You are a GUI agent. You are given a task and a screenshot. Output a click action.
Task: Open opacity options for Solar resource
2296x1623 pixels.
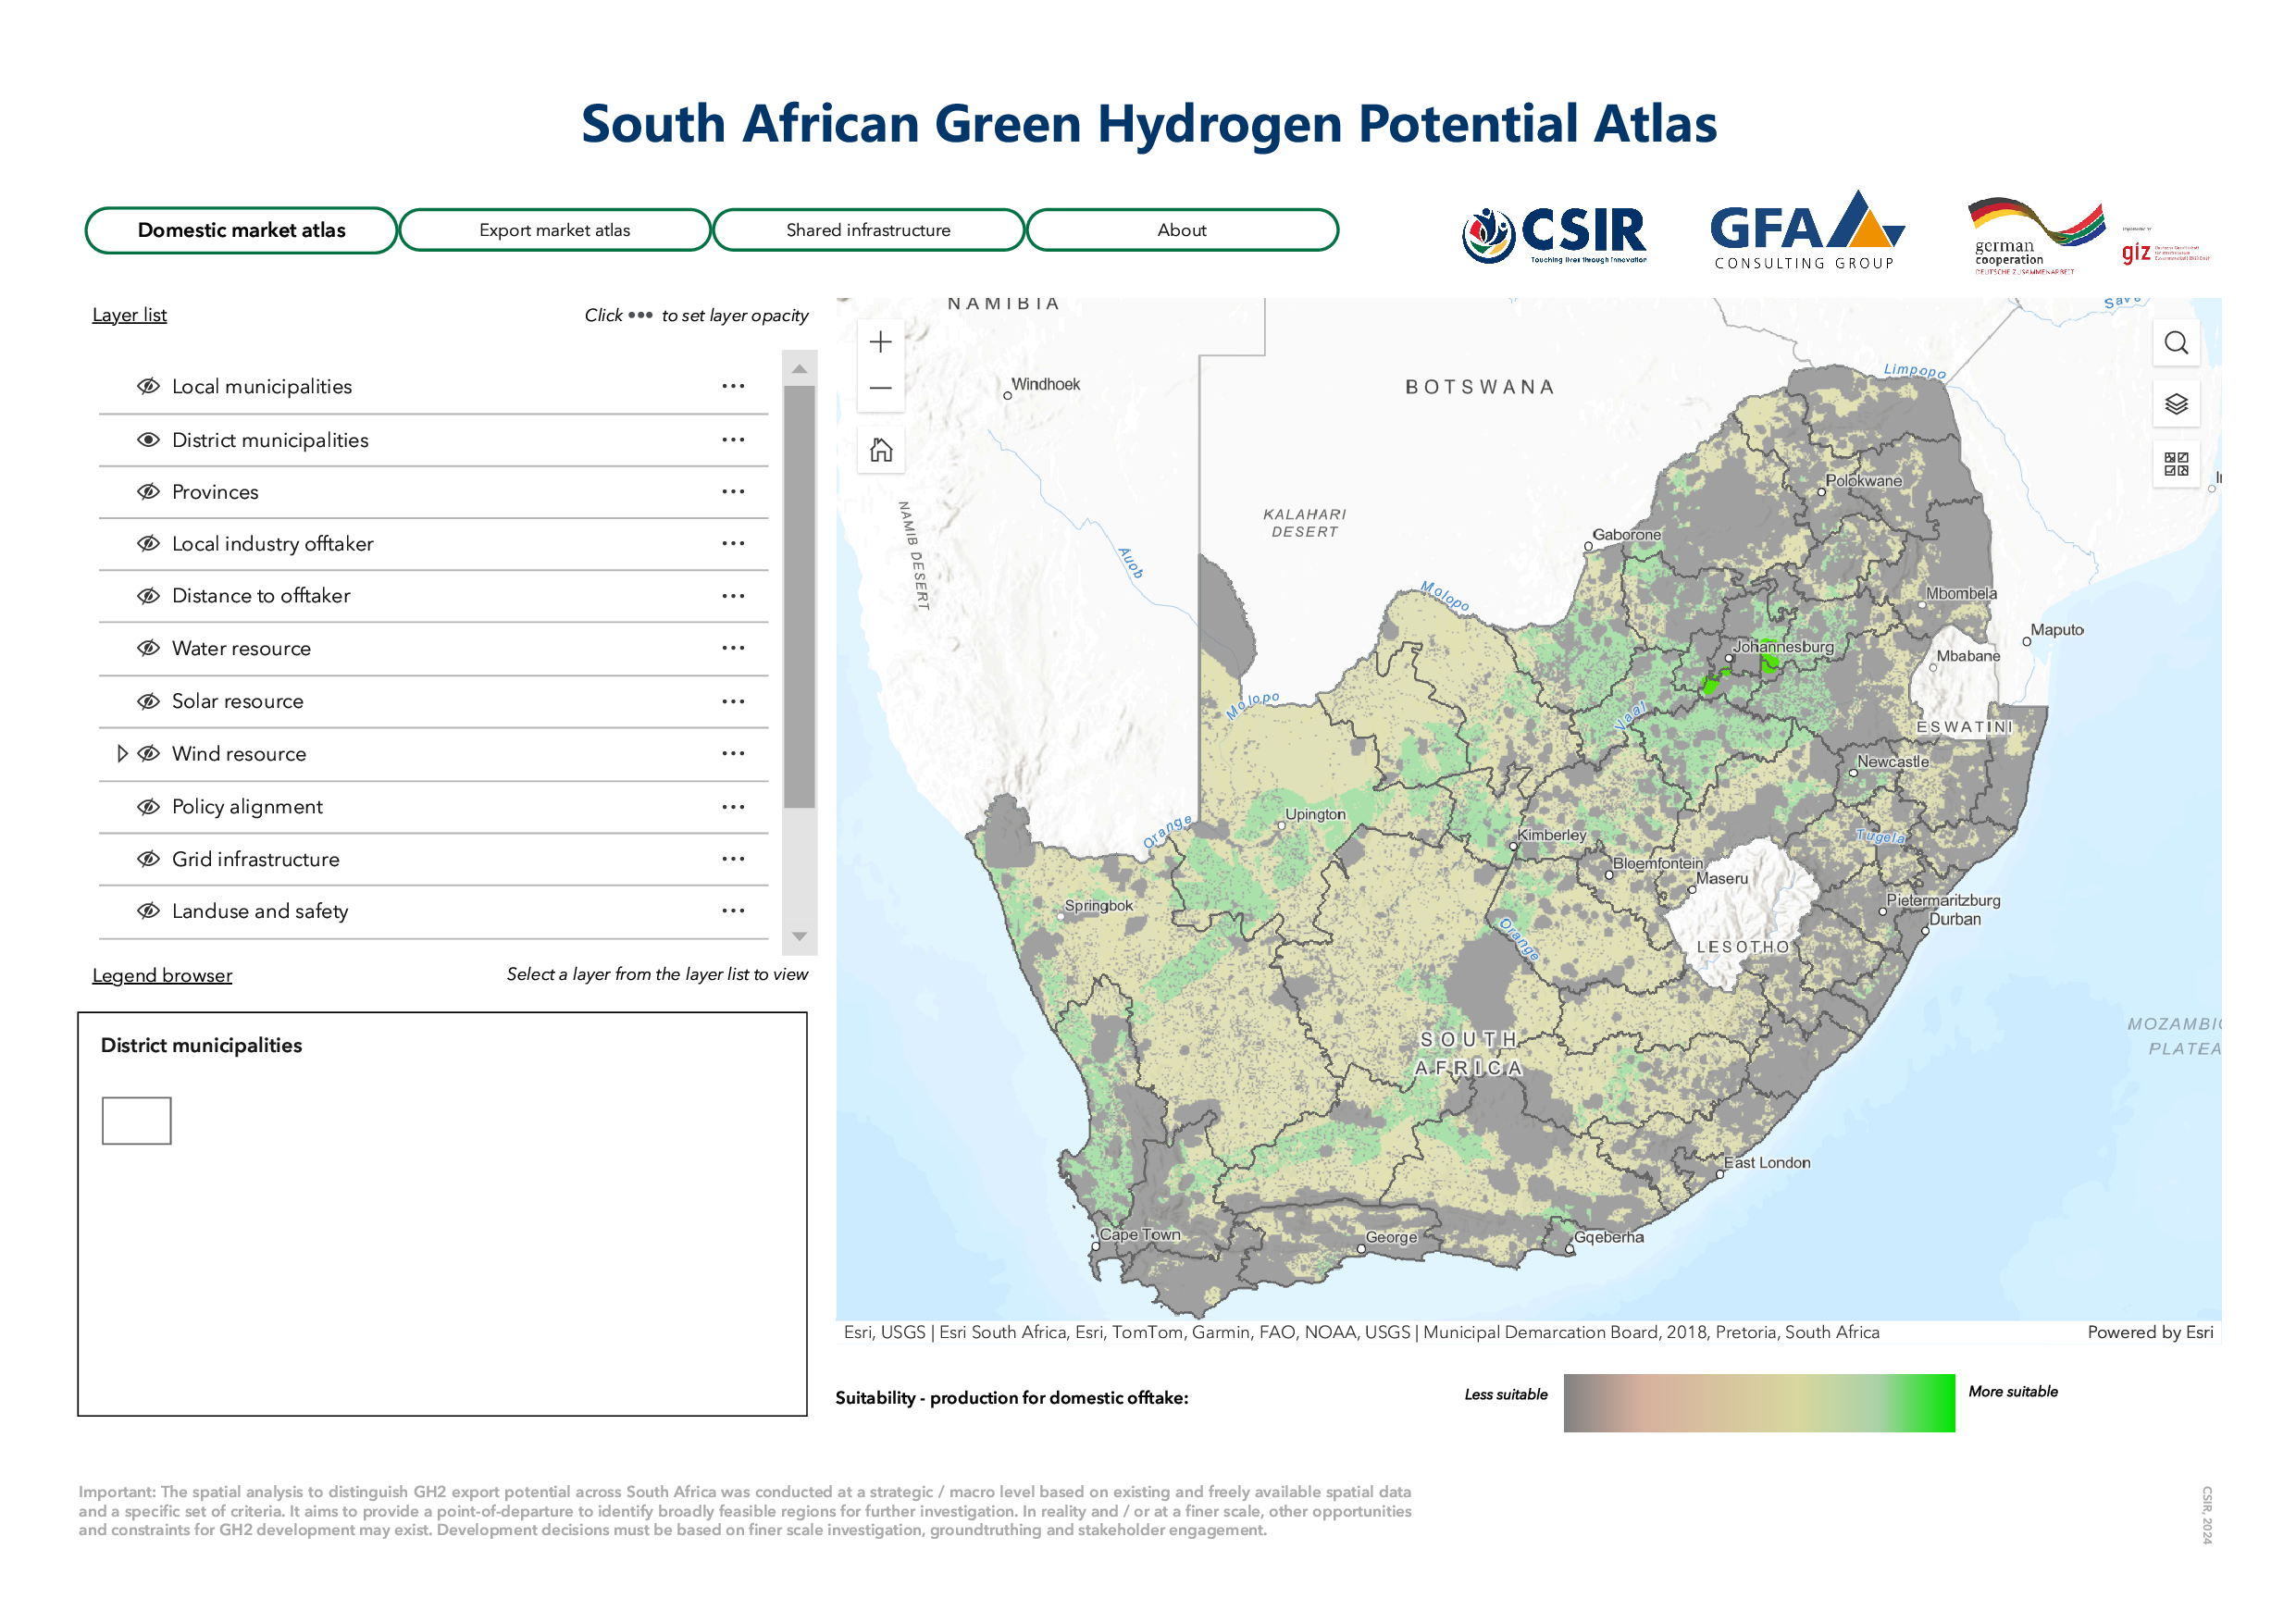pos(733,701)
